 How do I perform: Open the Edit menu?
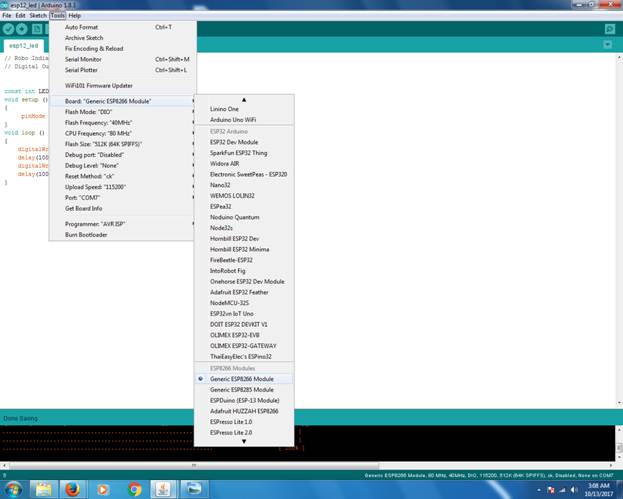(x=20, y=15)
